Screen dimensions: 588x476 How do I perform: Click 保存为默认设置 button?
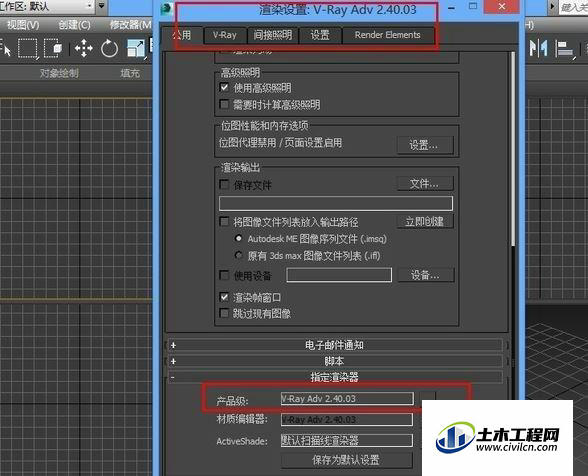pos(346,460)
